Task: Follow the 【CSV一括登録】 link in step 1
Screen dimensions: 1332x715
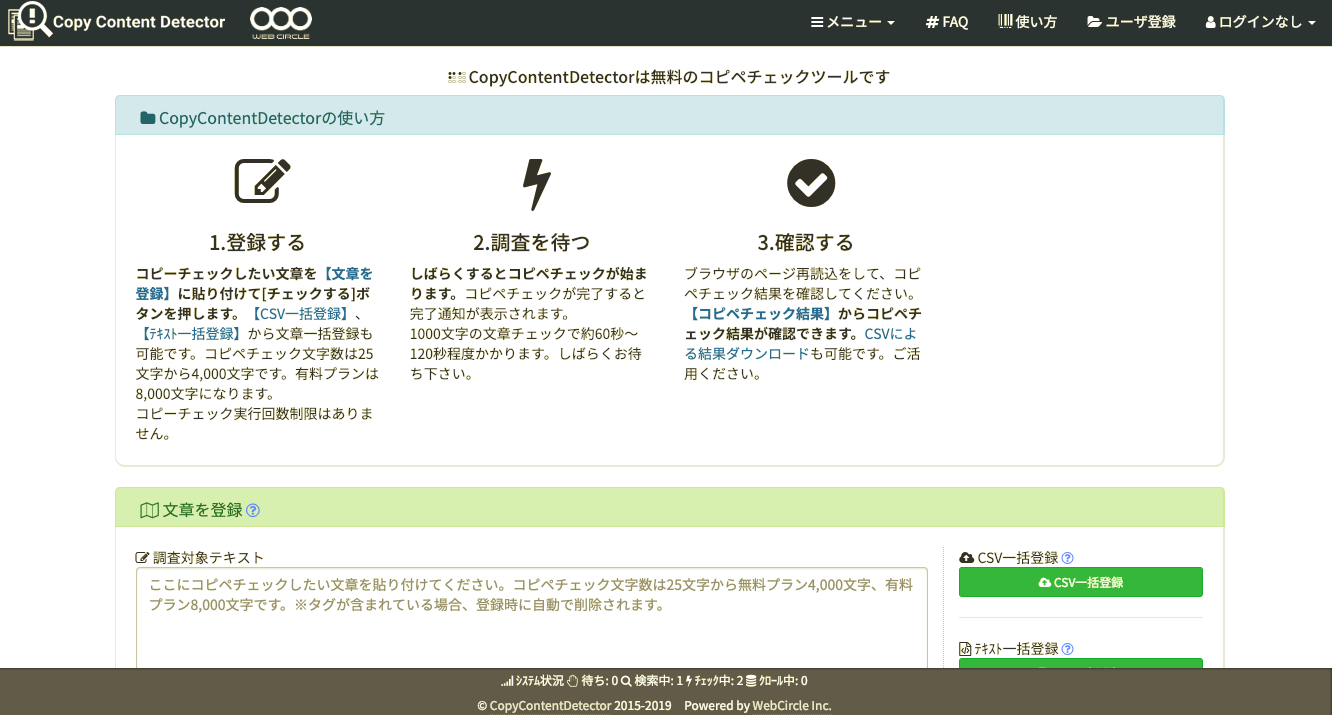Action: (300, 313)
